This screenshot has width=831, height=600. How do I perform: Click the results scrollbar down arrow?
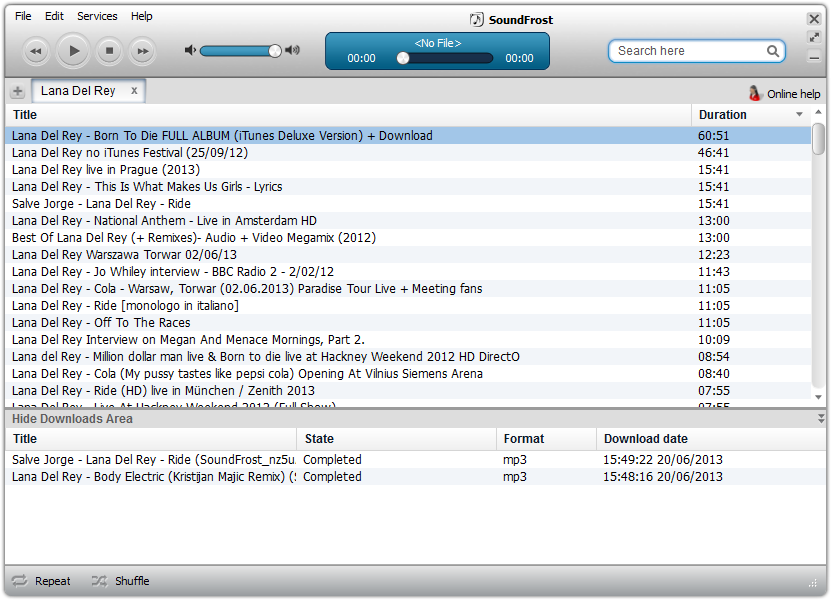pos(818,397)
